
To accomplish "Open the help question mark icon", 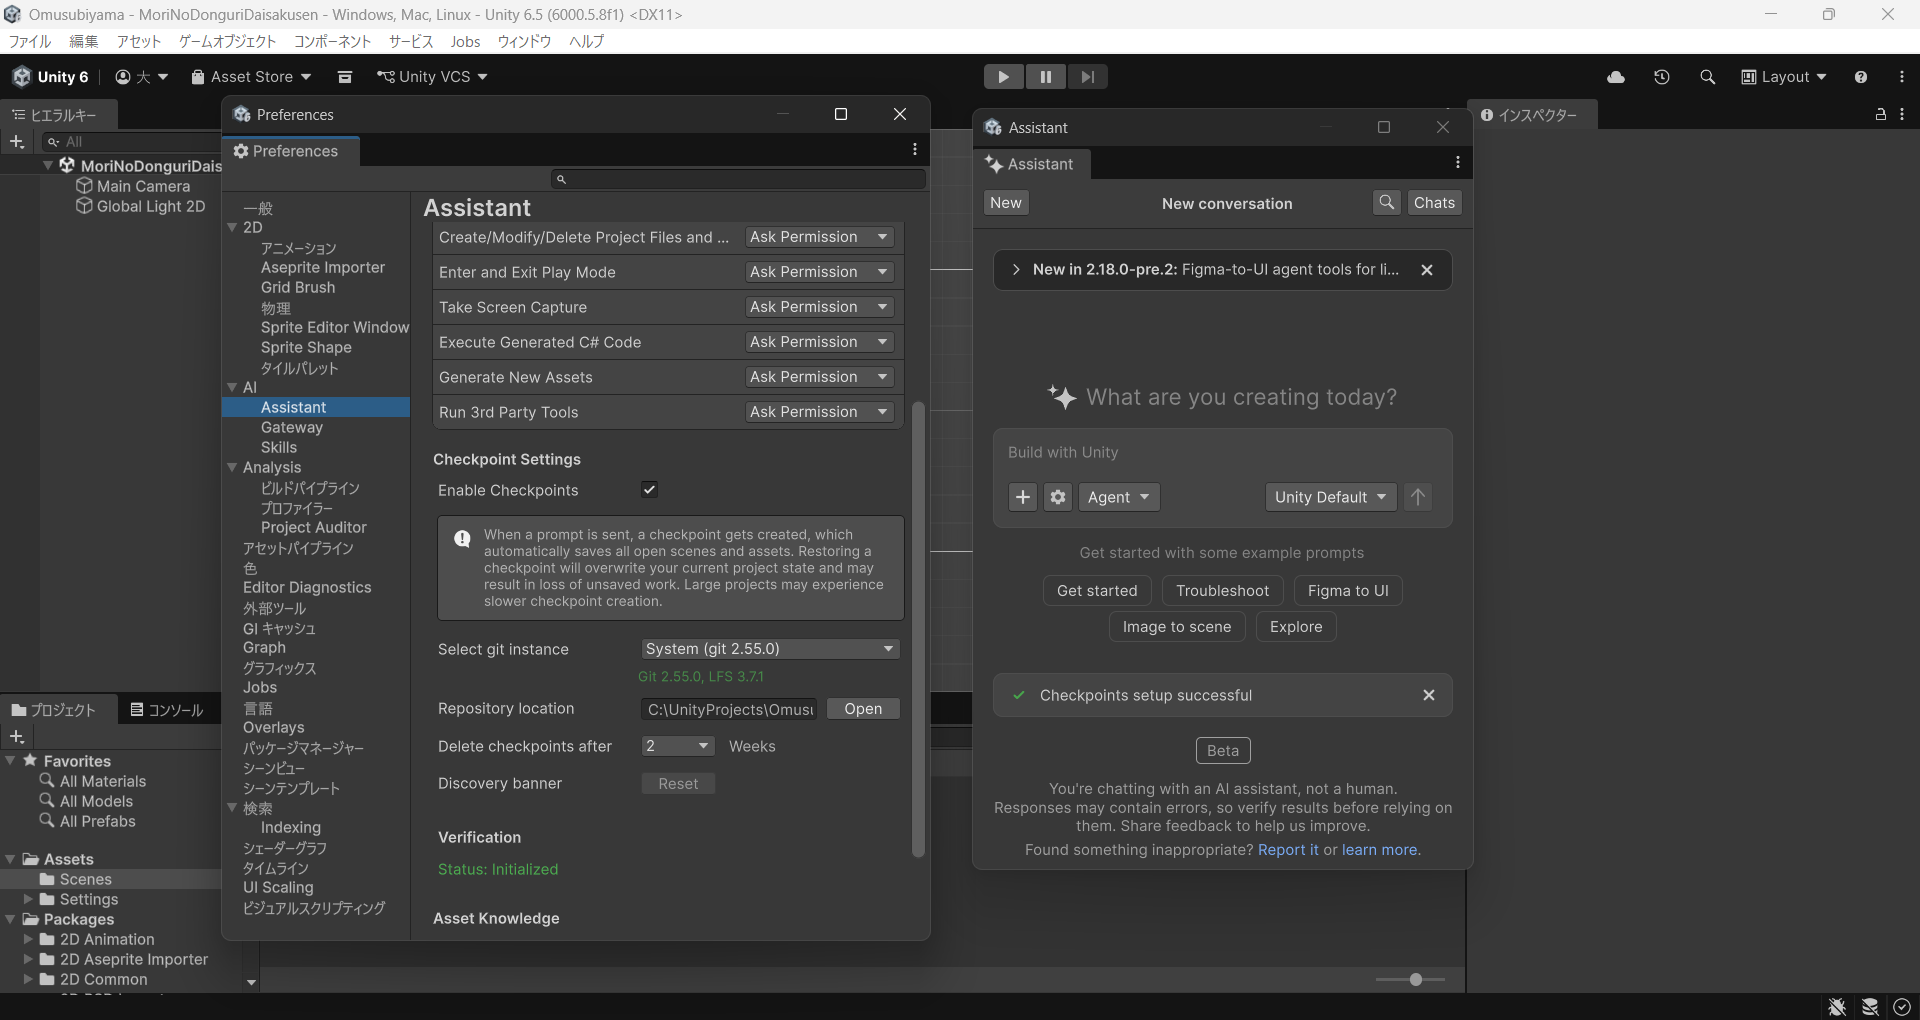I will (x=1861, y=77).
